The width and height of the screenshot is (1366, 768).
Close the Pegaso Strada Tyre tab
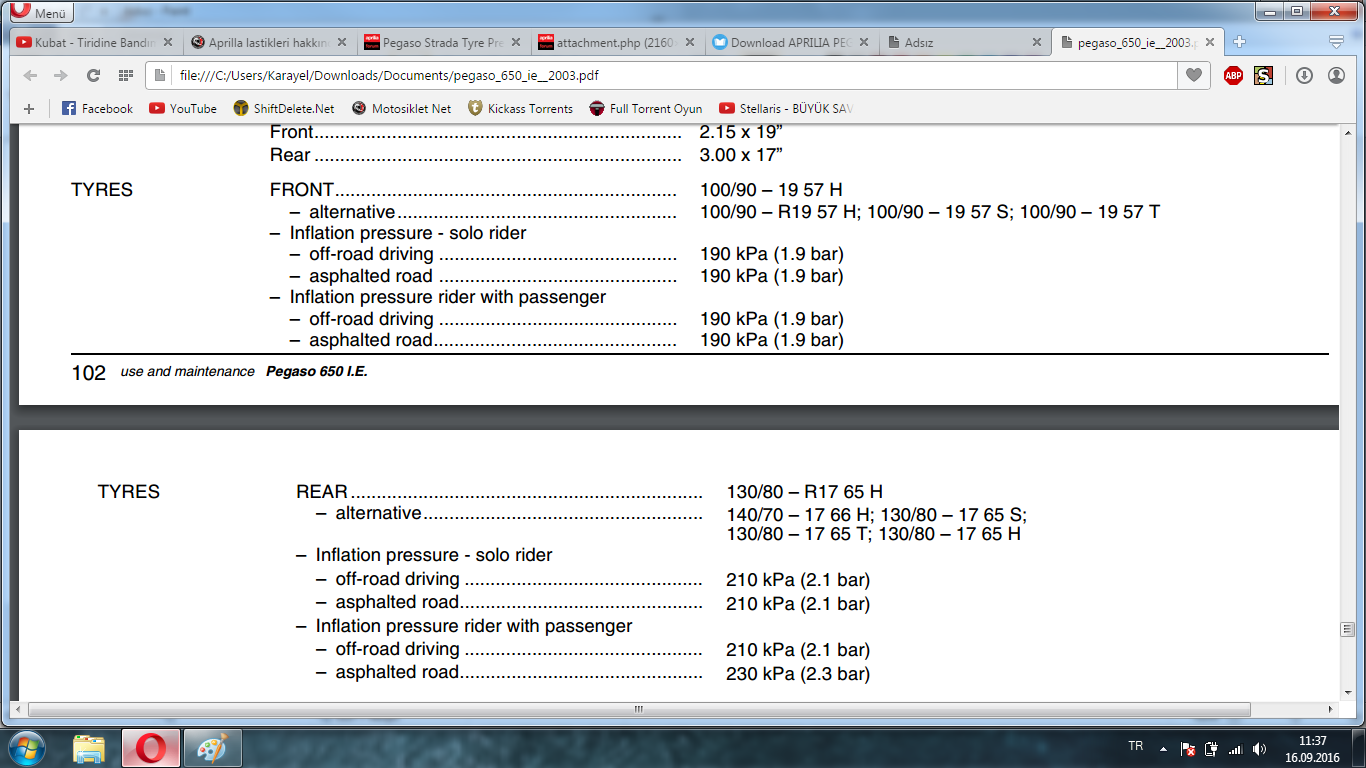click(x=516, y=43)
